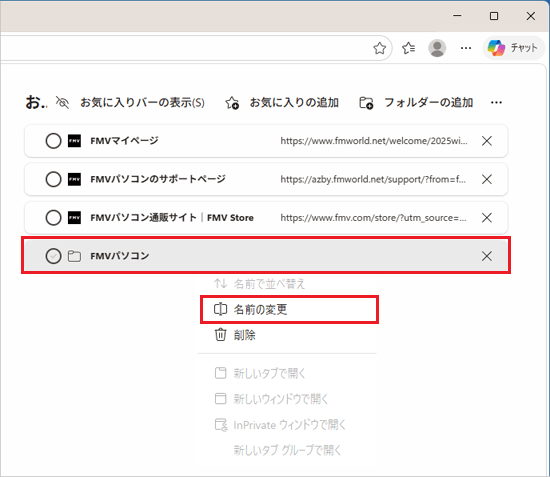
Task: Open favorites page more options ellipsis
Action: pos(496,102)
